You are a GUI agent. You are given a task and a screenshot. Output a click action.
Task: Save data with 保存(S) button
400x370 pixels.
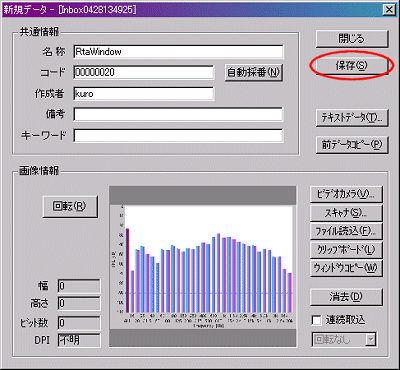(352, 66)
